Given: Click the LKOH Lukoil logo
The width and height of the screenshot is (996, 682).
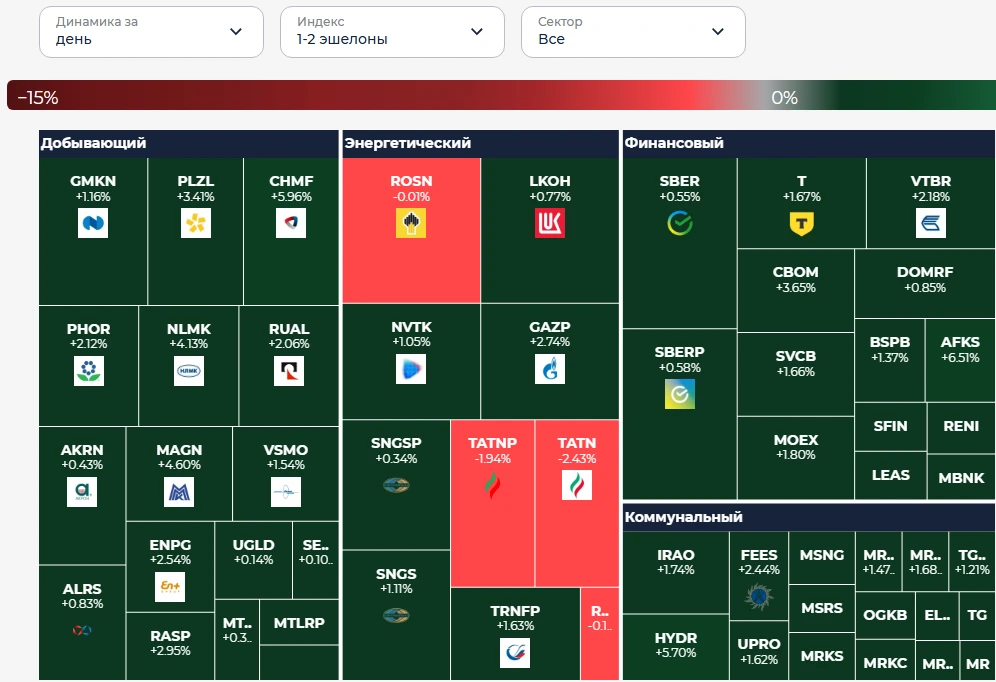Looking at the screenshot, I should click(x=550, y=223).
